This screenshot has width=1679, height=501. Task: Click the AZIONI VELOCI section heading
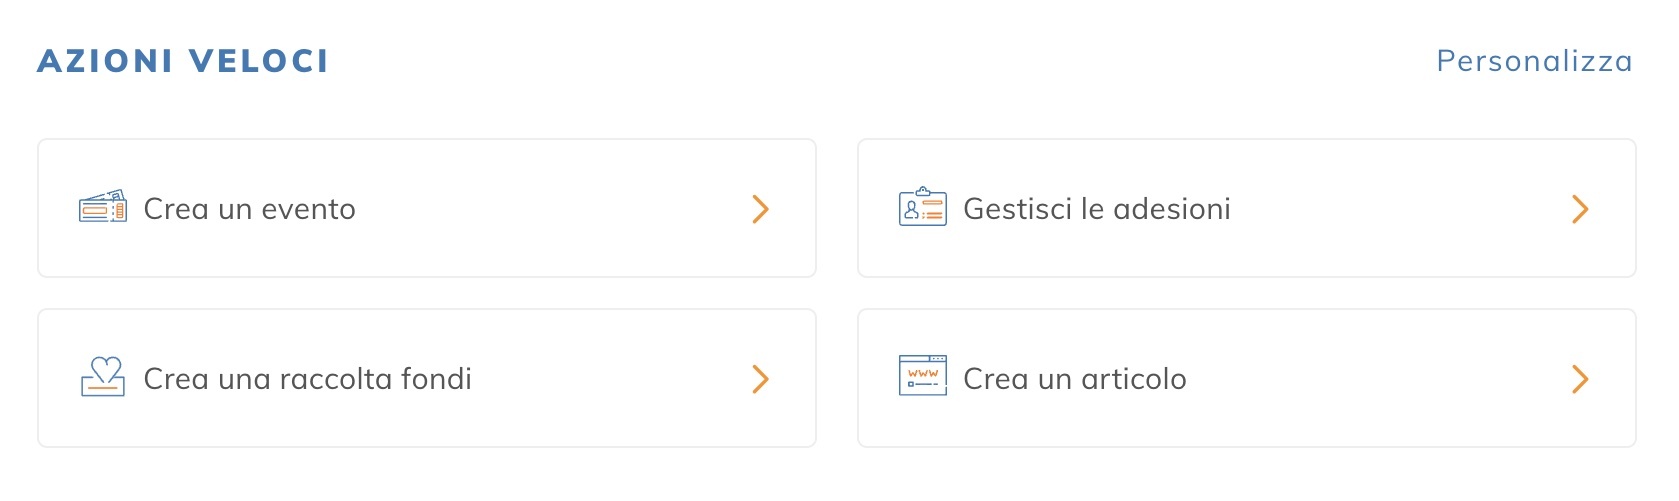183,61
